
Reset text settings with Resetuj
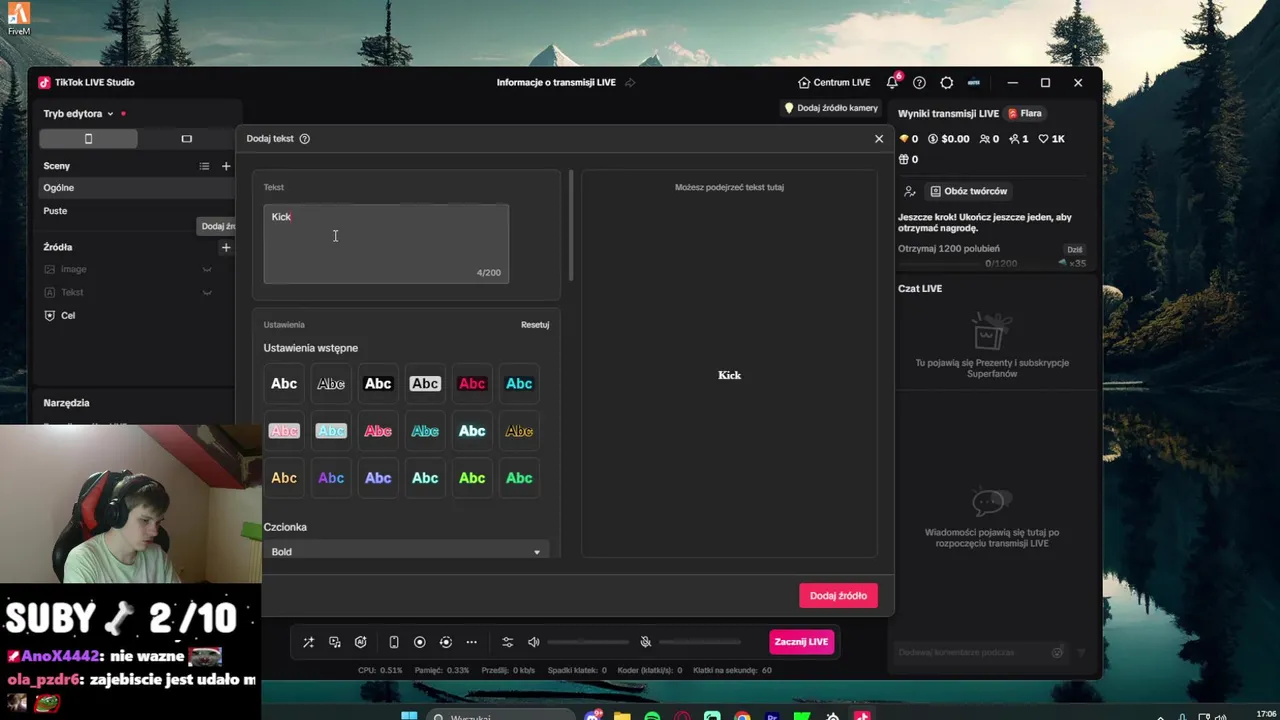tap(535, 325)
